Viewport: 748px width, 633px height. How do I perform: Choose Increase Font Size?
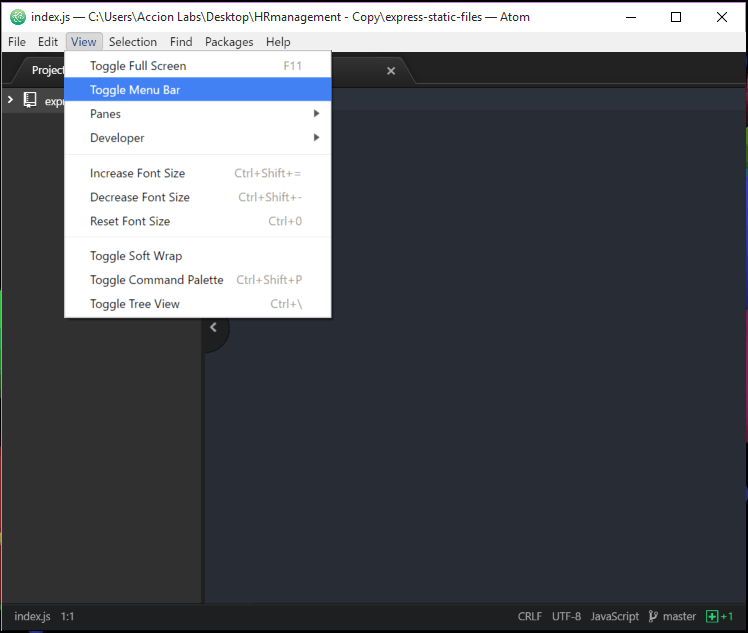(137, 173)
